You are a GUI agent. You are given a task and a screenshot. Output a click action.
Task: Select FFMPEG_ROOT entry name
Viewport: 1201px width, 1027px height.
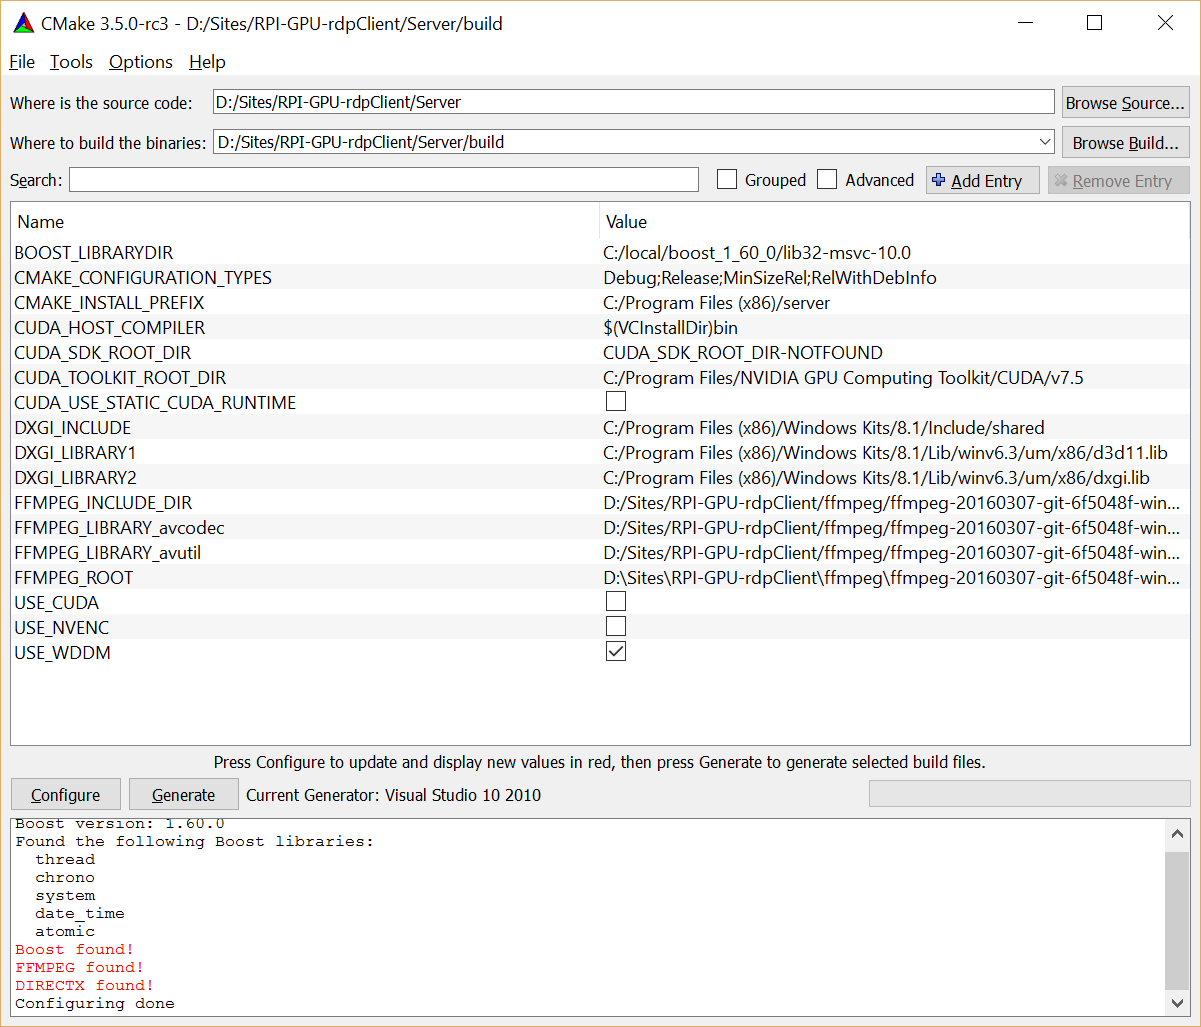click(74, 578)
